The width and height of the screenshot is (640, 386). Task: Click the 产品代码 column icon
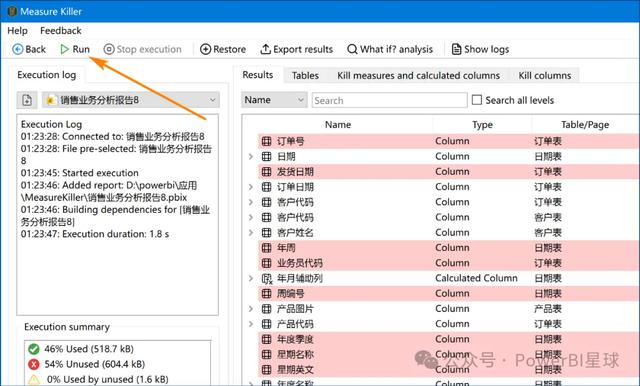click(267, 324)
